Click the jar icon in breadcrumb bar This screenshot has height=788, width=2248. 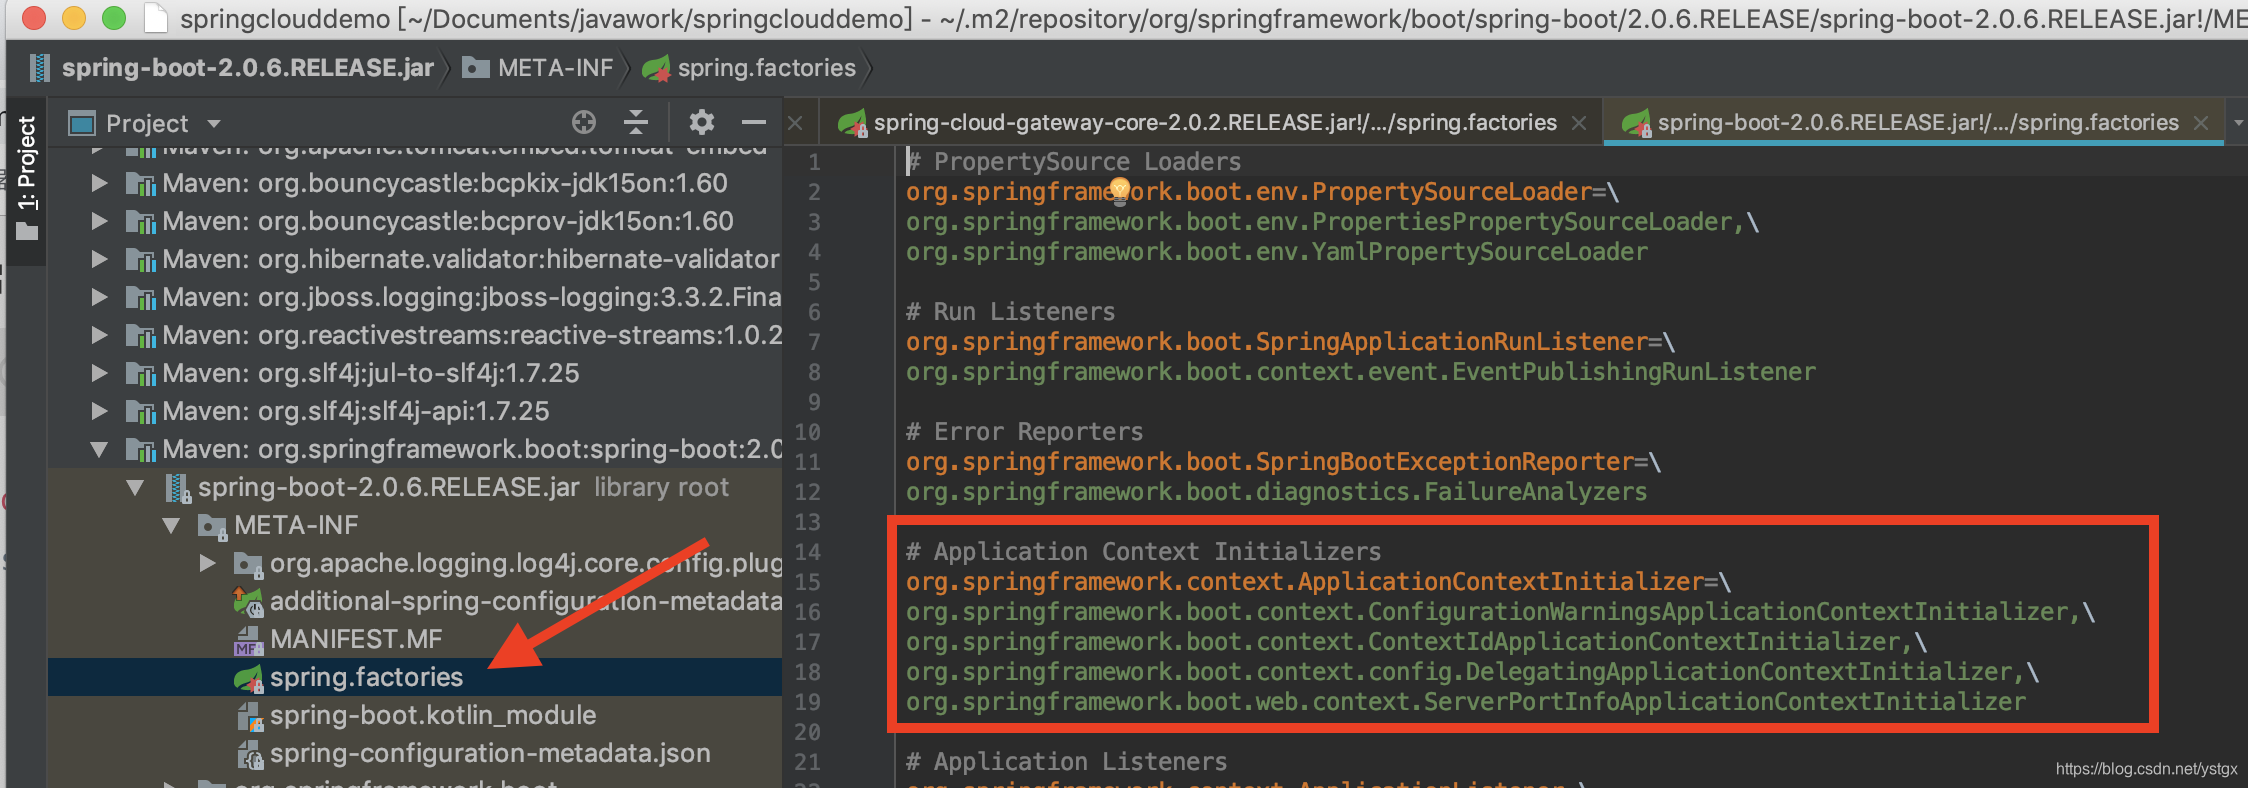(40, 68)
